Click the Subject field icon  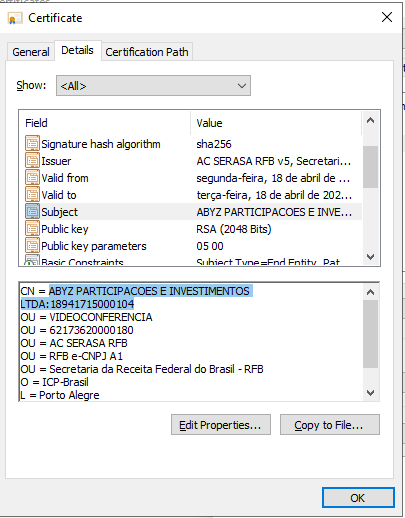[x=32, y=212]
